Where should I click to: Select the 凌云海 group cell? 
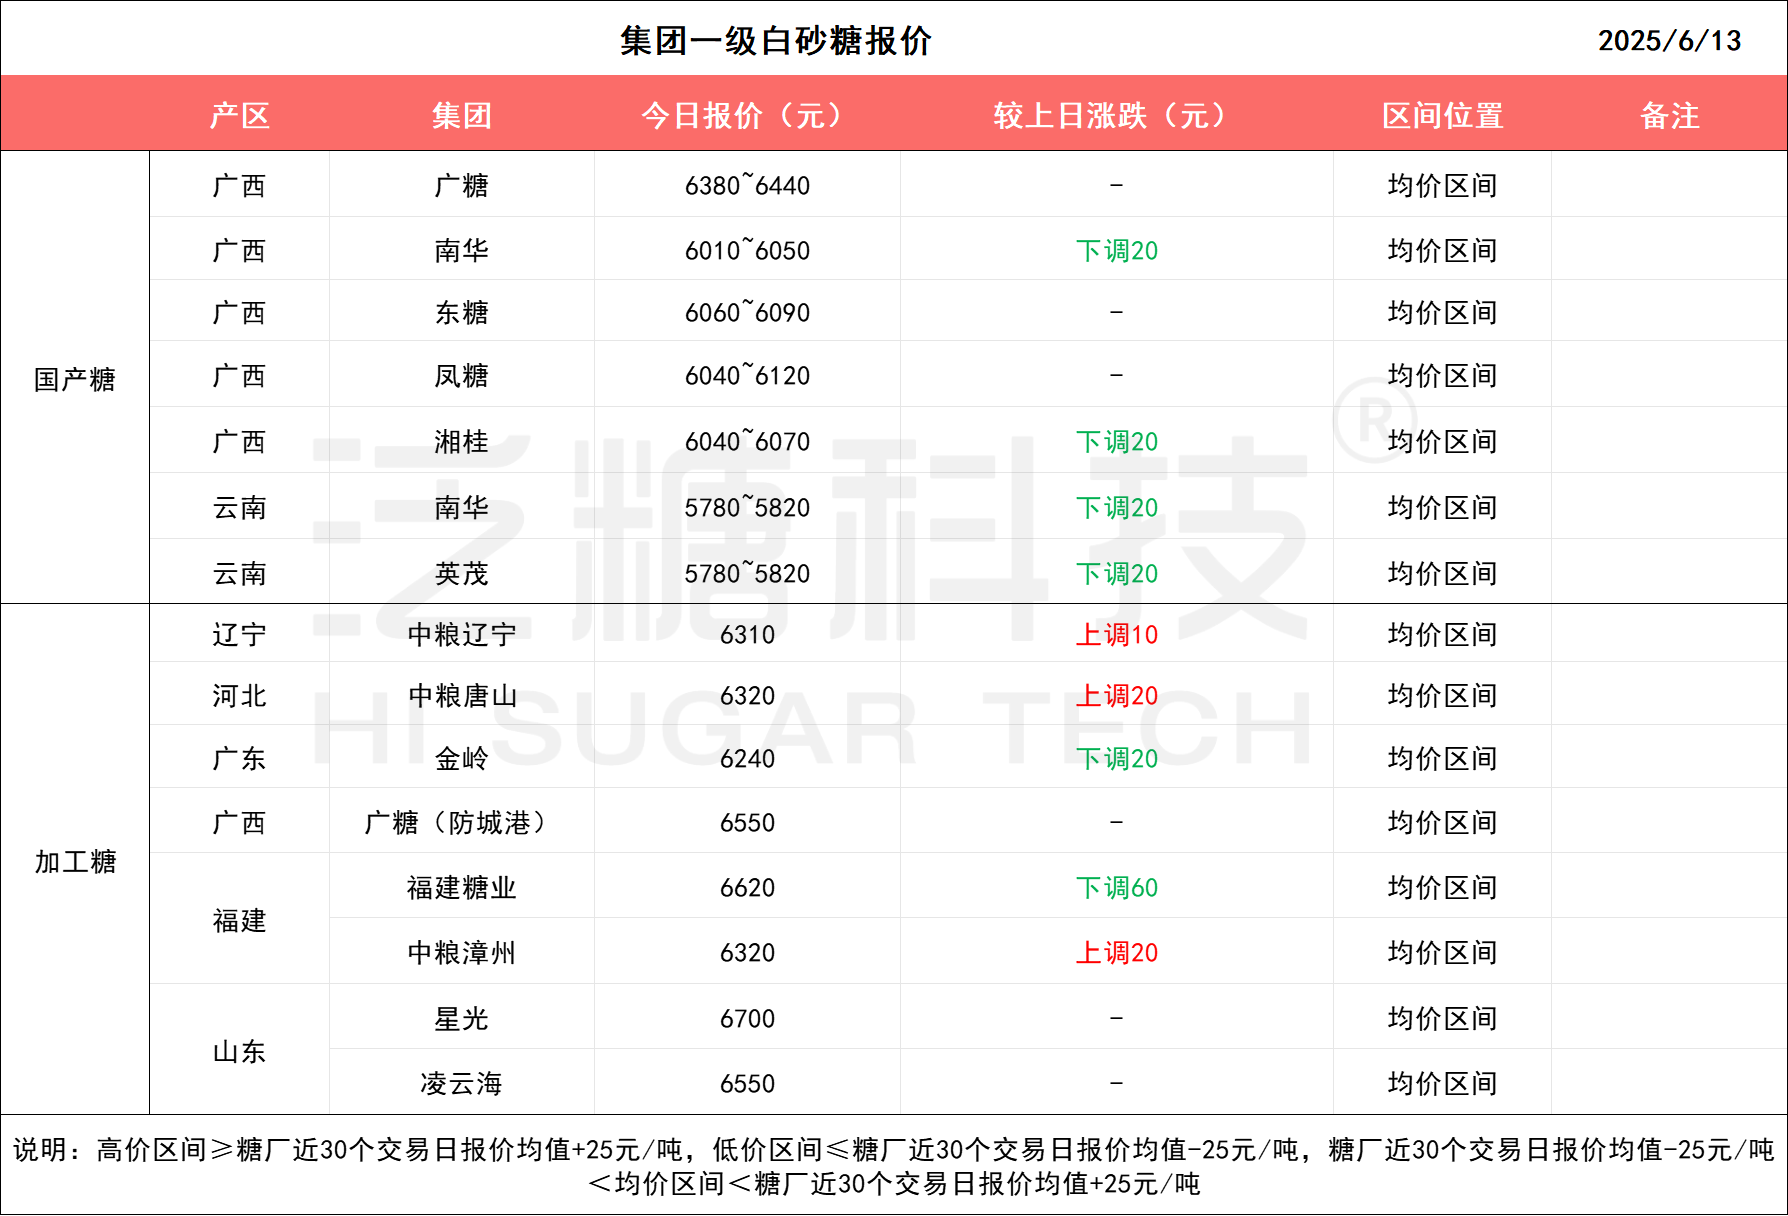coord(462,1084)
